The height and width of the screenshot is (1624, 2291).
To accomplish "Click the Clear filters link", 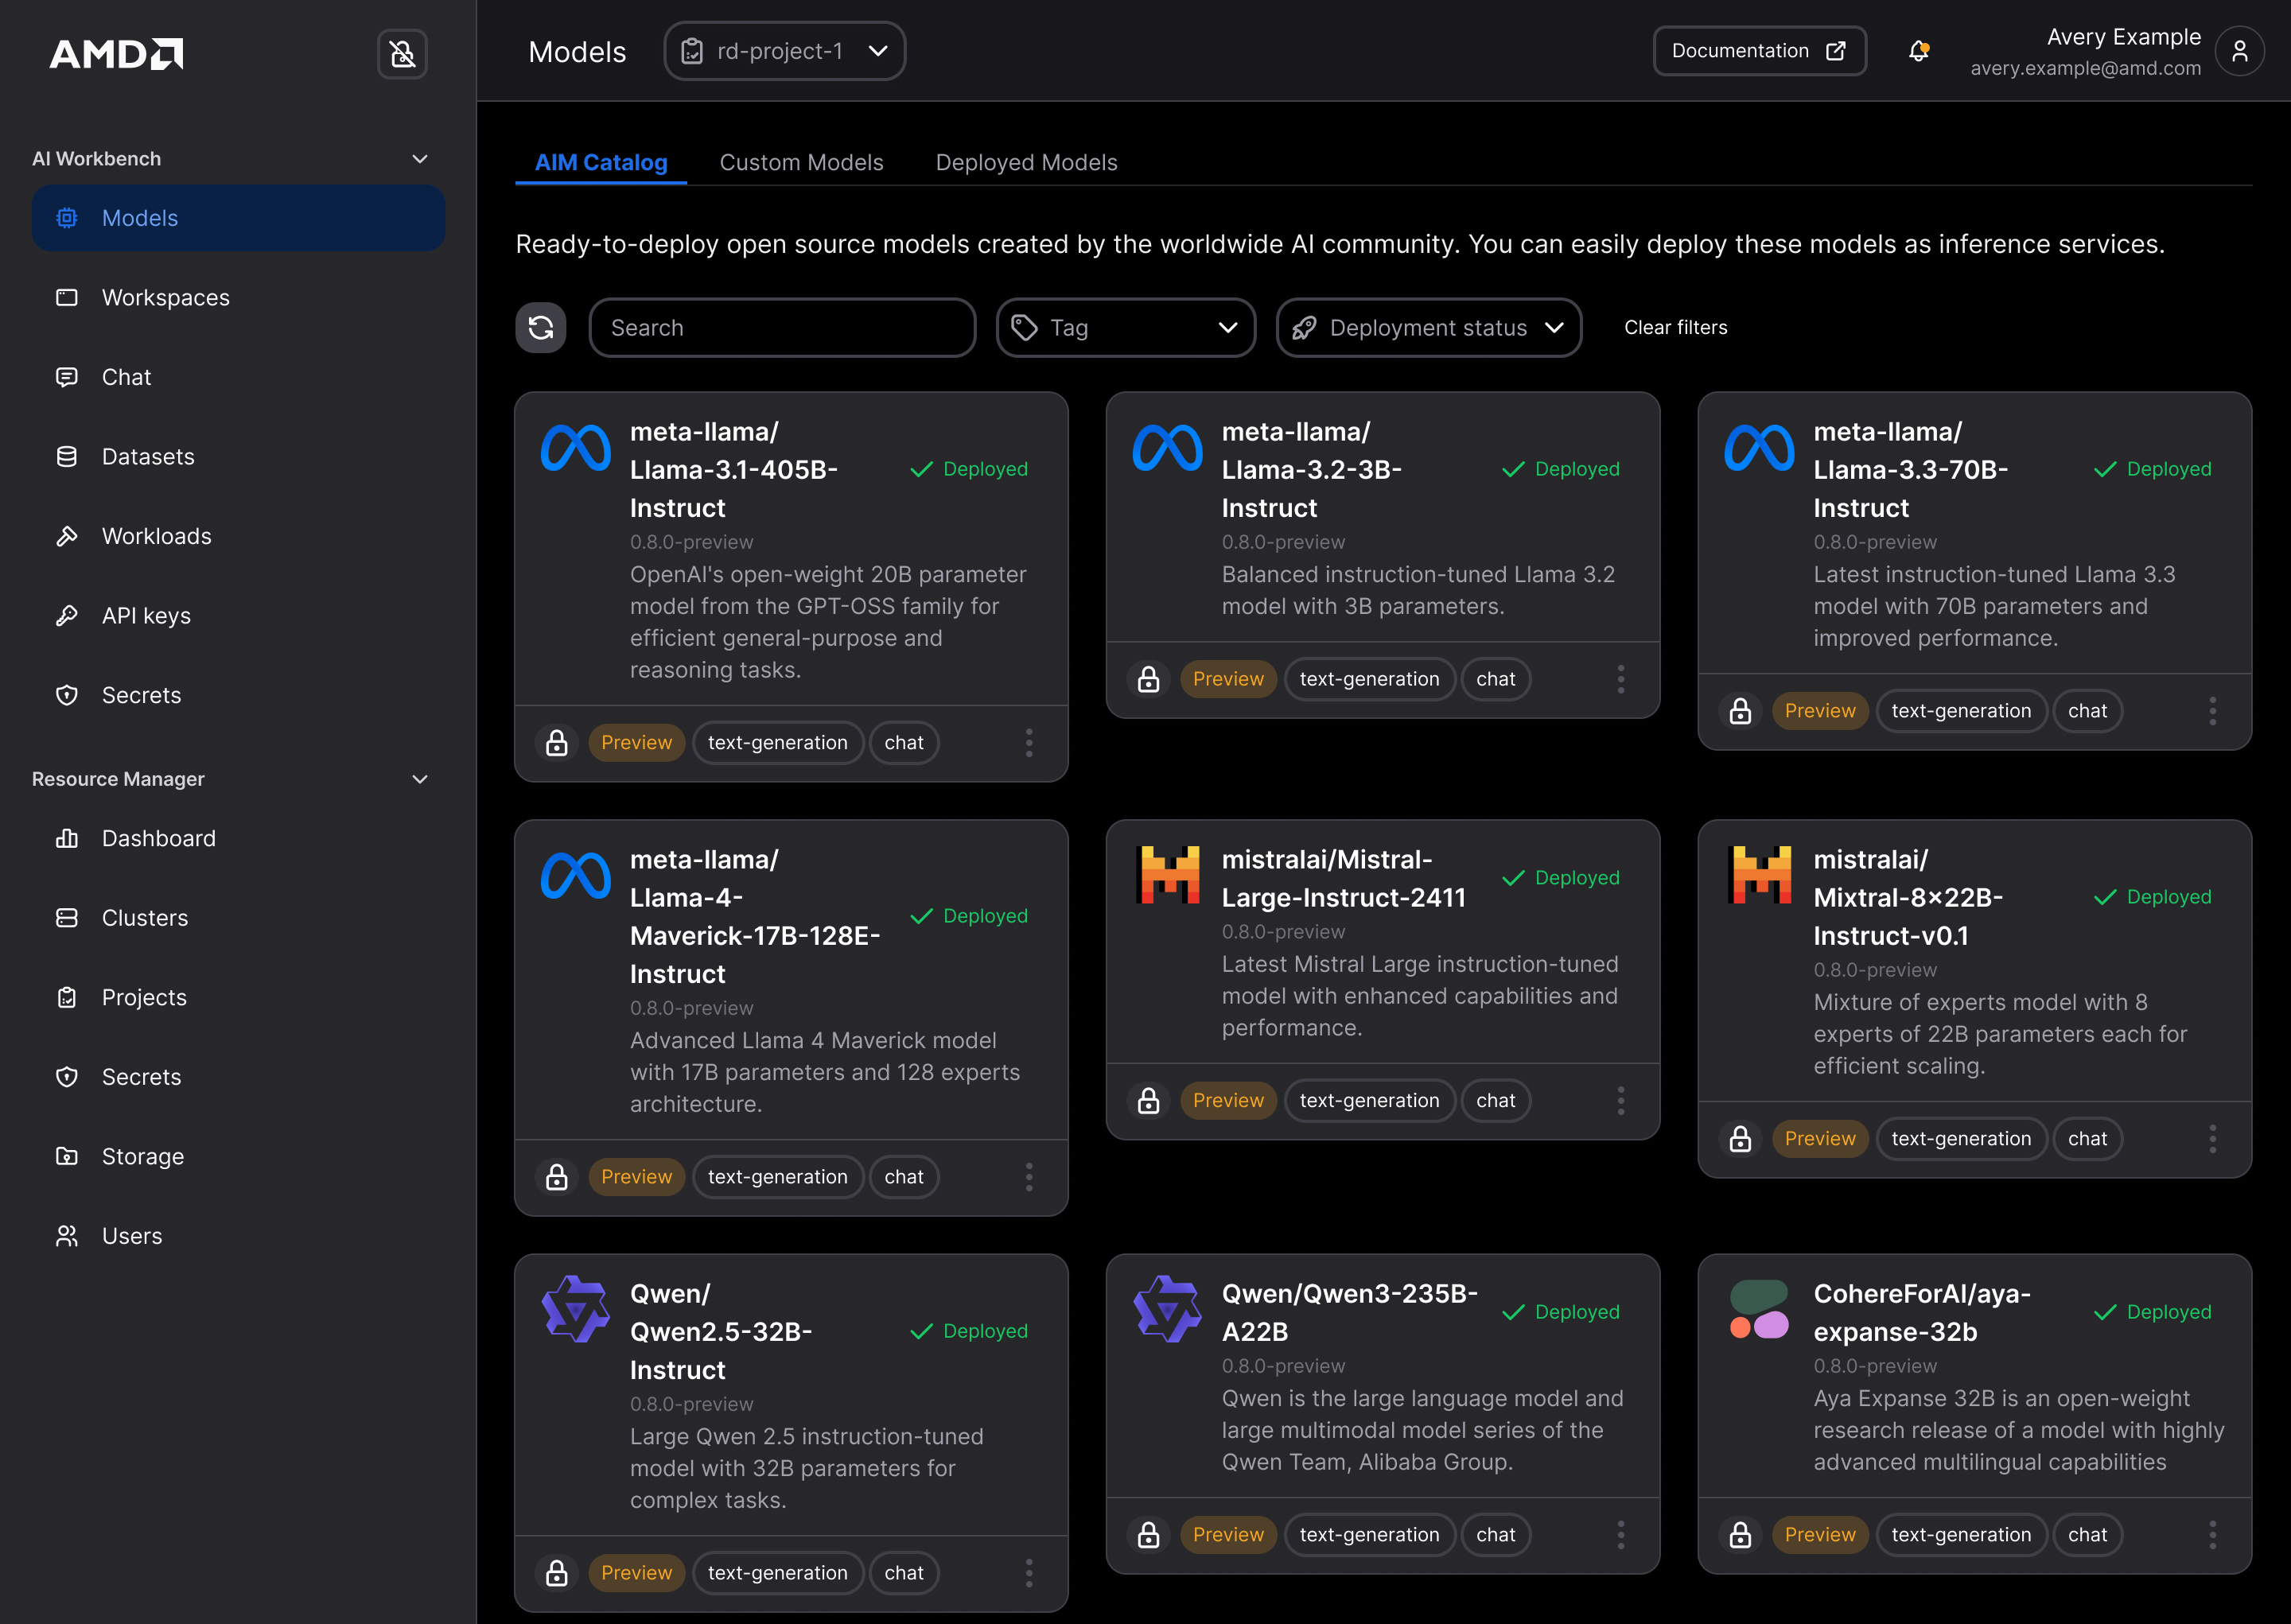I will [1675, 327].
